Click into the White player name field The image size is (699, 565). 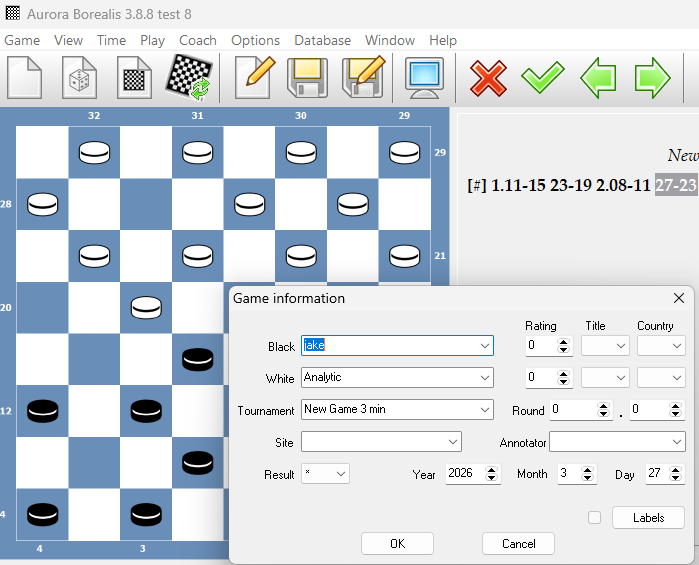(388, 378)
